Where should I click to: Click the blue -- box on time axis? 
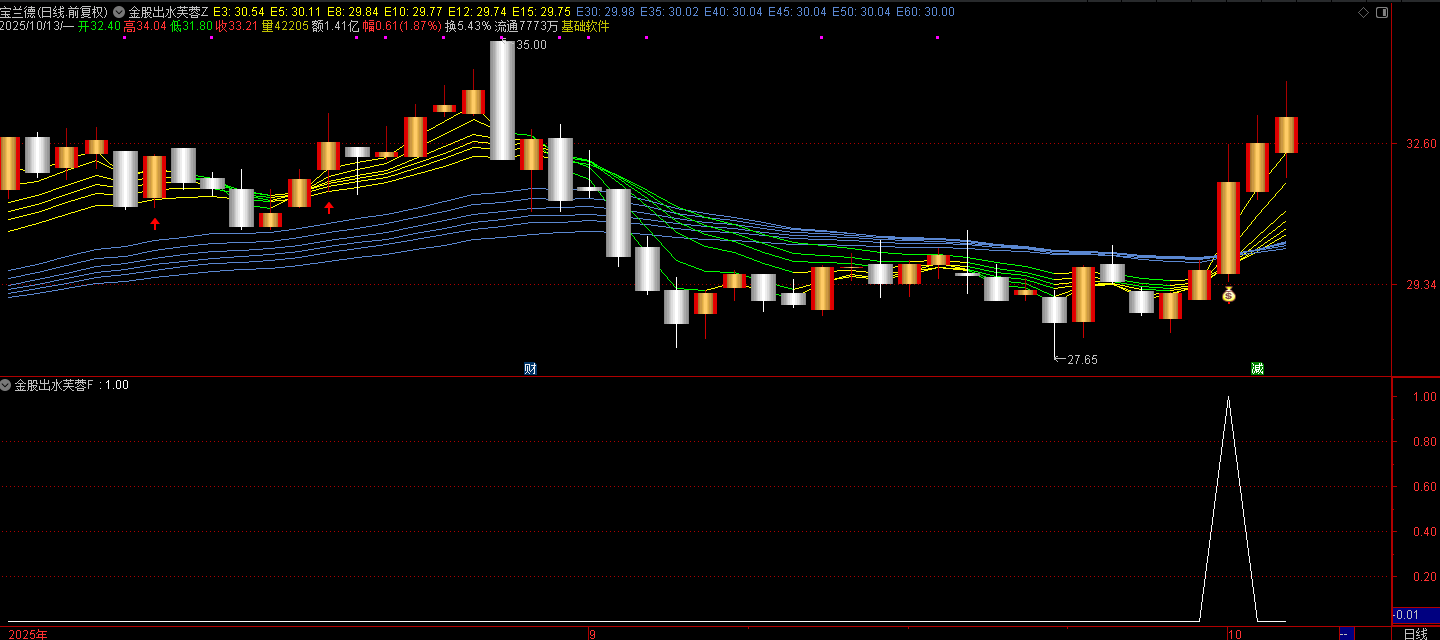(x=1346, y=634)
